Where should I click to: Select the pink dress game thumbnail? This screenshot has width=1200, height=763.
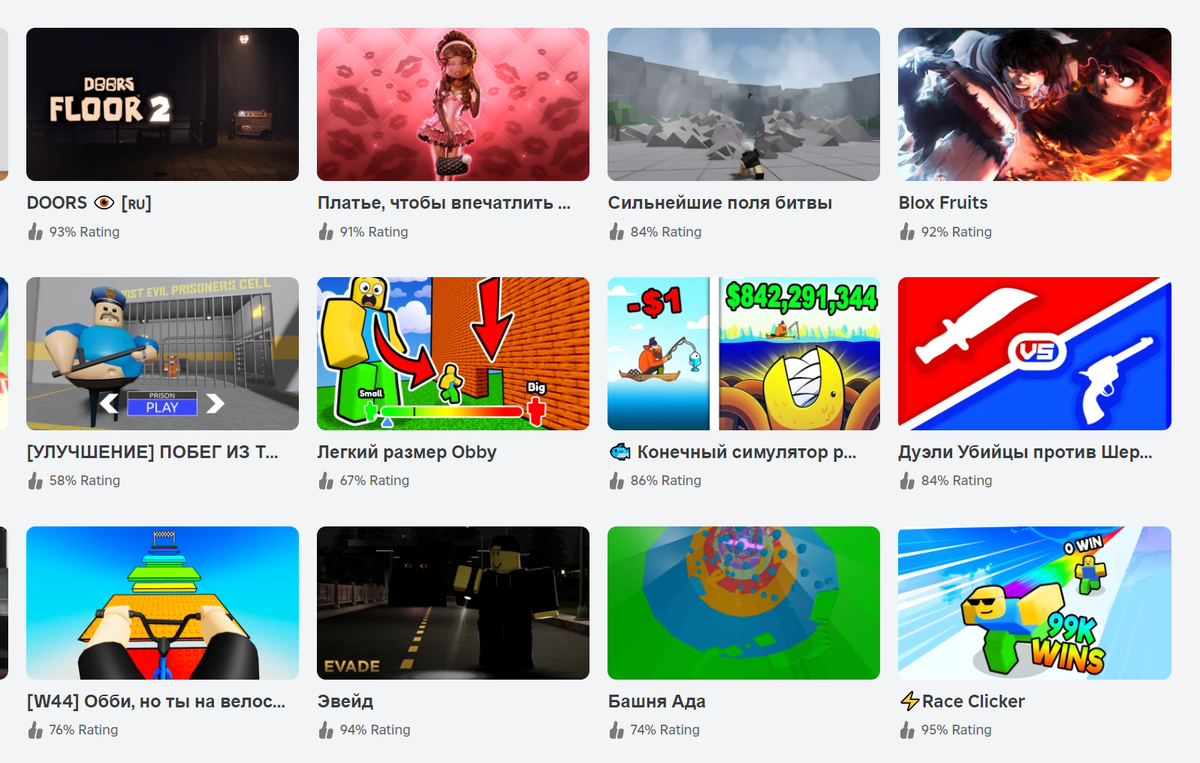[453, 104]
